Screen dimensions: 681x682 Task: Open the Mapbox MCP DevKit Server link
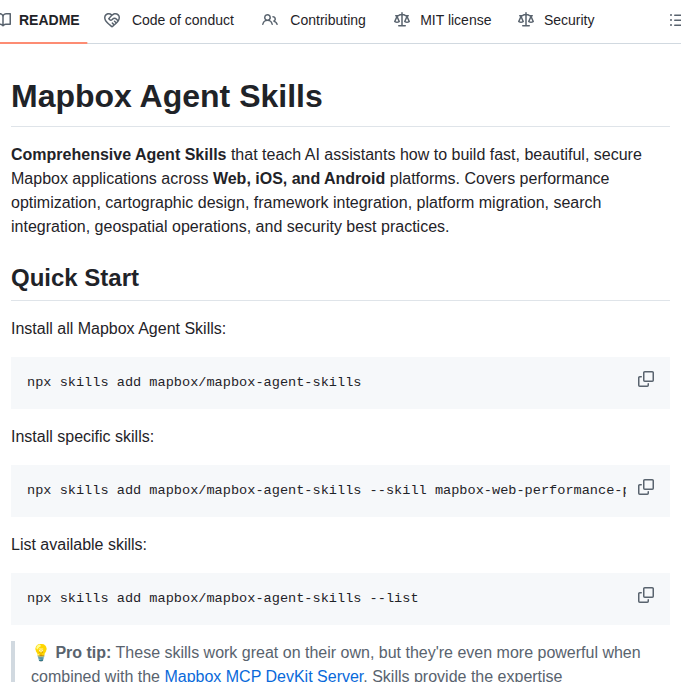pos(264,675)
